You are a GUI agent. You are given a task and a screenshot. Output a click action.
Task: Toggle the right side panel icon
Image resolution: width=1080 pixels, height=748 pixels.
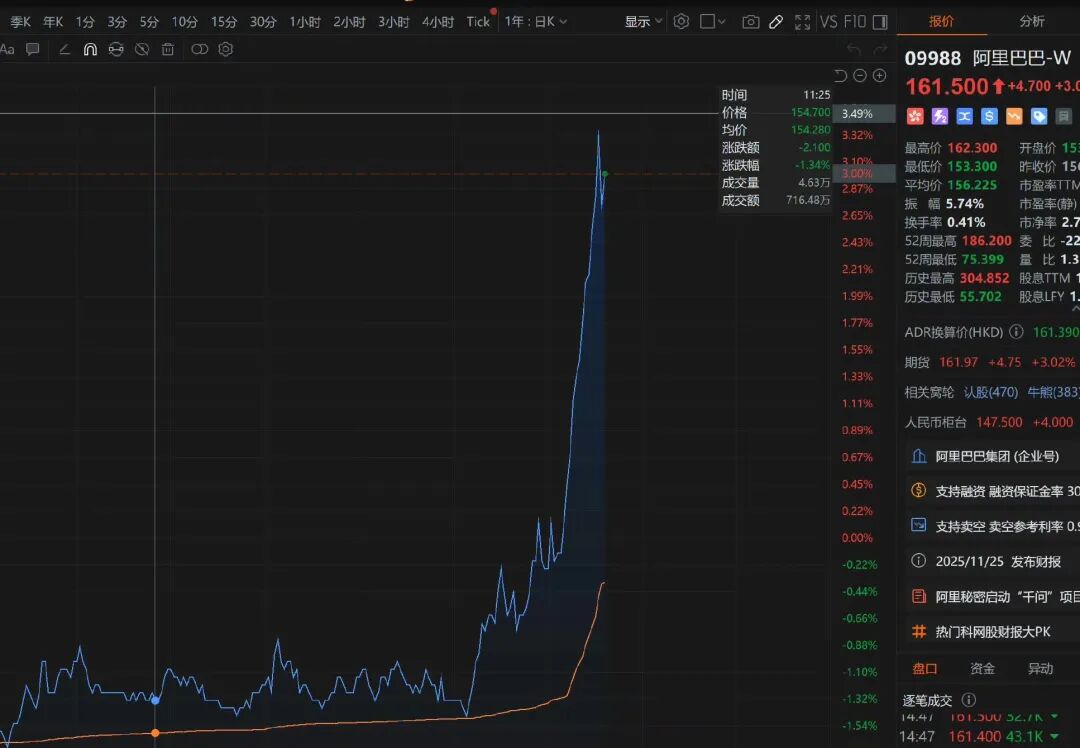[x=880, y=22]
